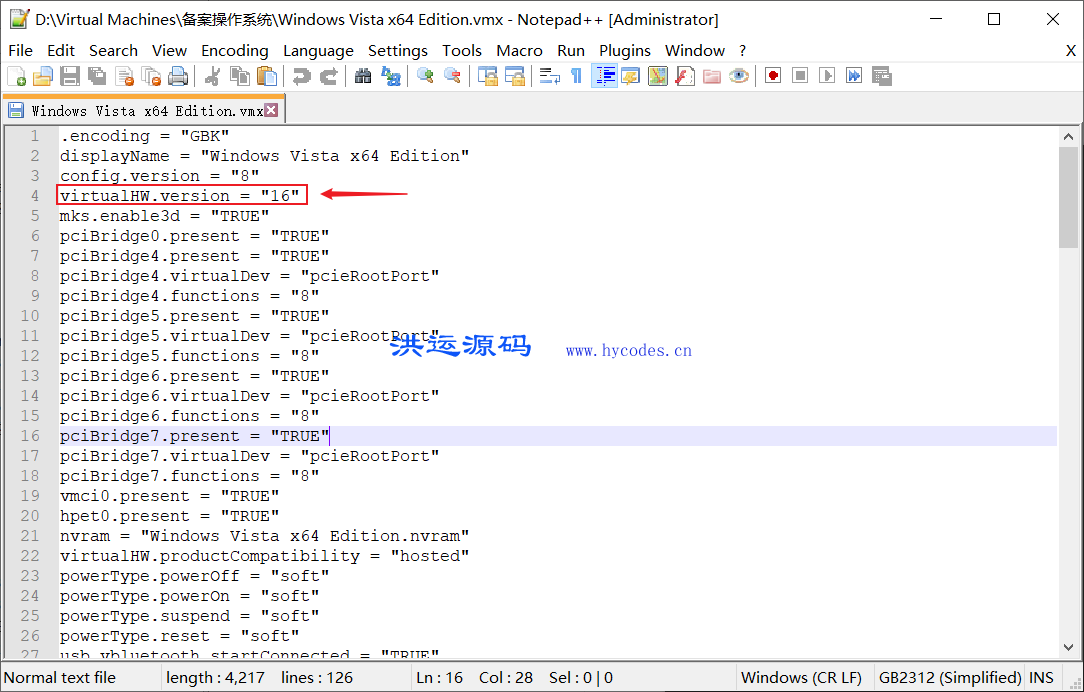Save the recorded macro icon

(x=881, y=76)
